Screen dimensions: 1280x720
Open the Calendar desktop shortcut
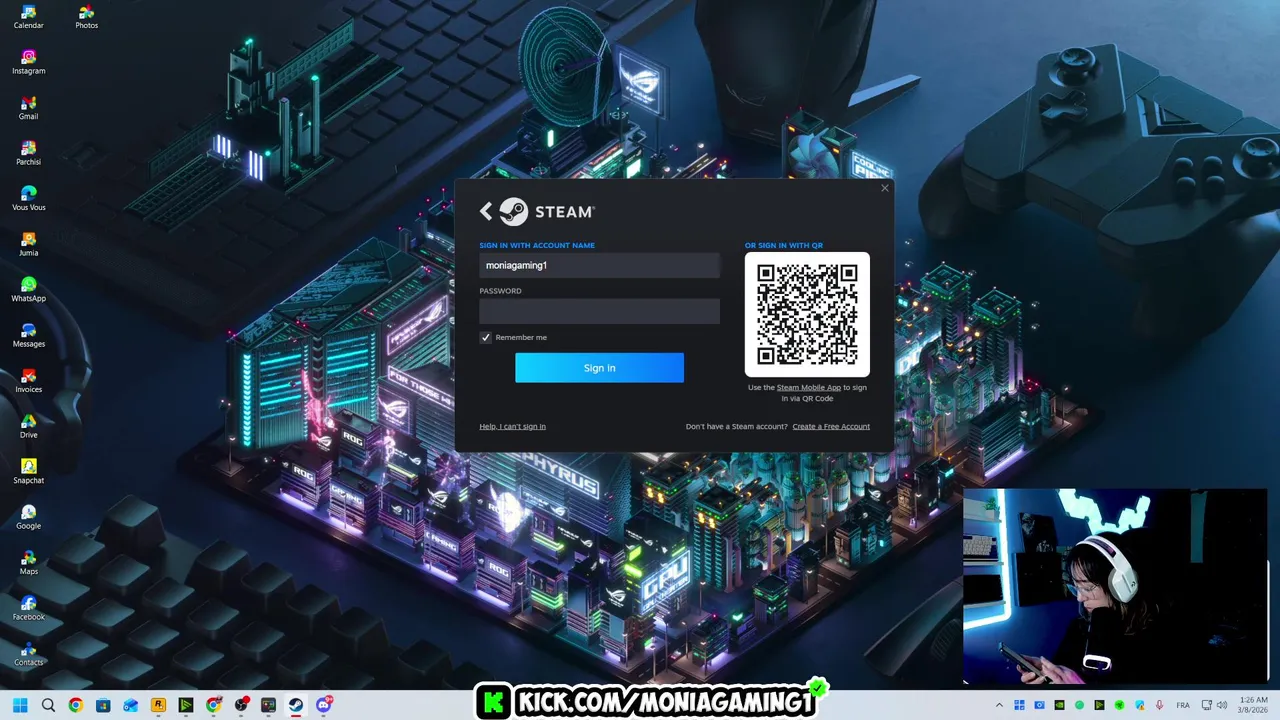pos(28,17)
